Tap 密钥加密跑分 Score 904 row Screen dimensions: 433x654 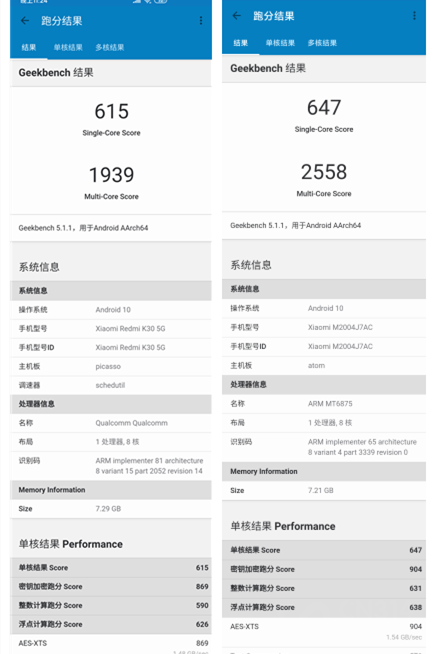click(324, 569)
